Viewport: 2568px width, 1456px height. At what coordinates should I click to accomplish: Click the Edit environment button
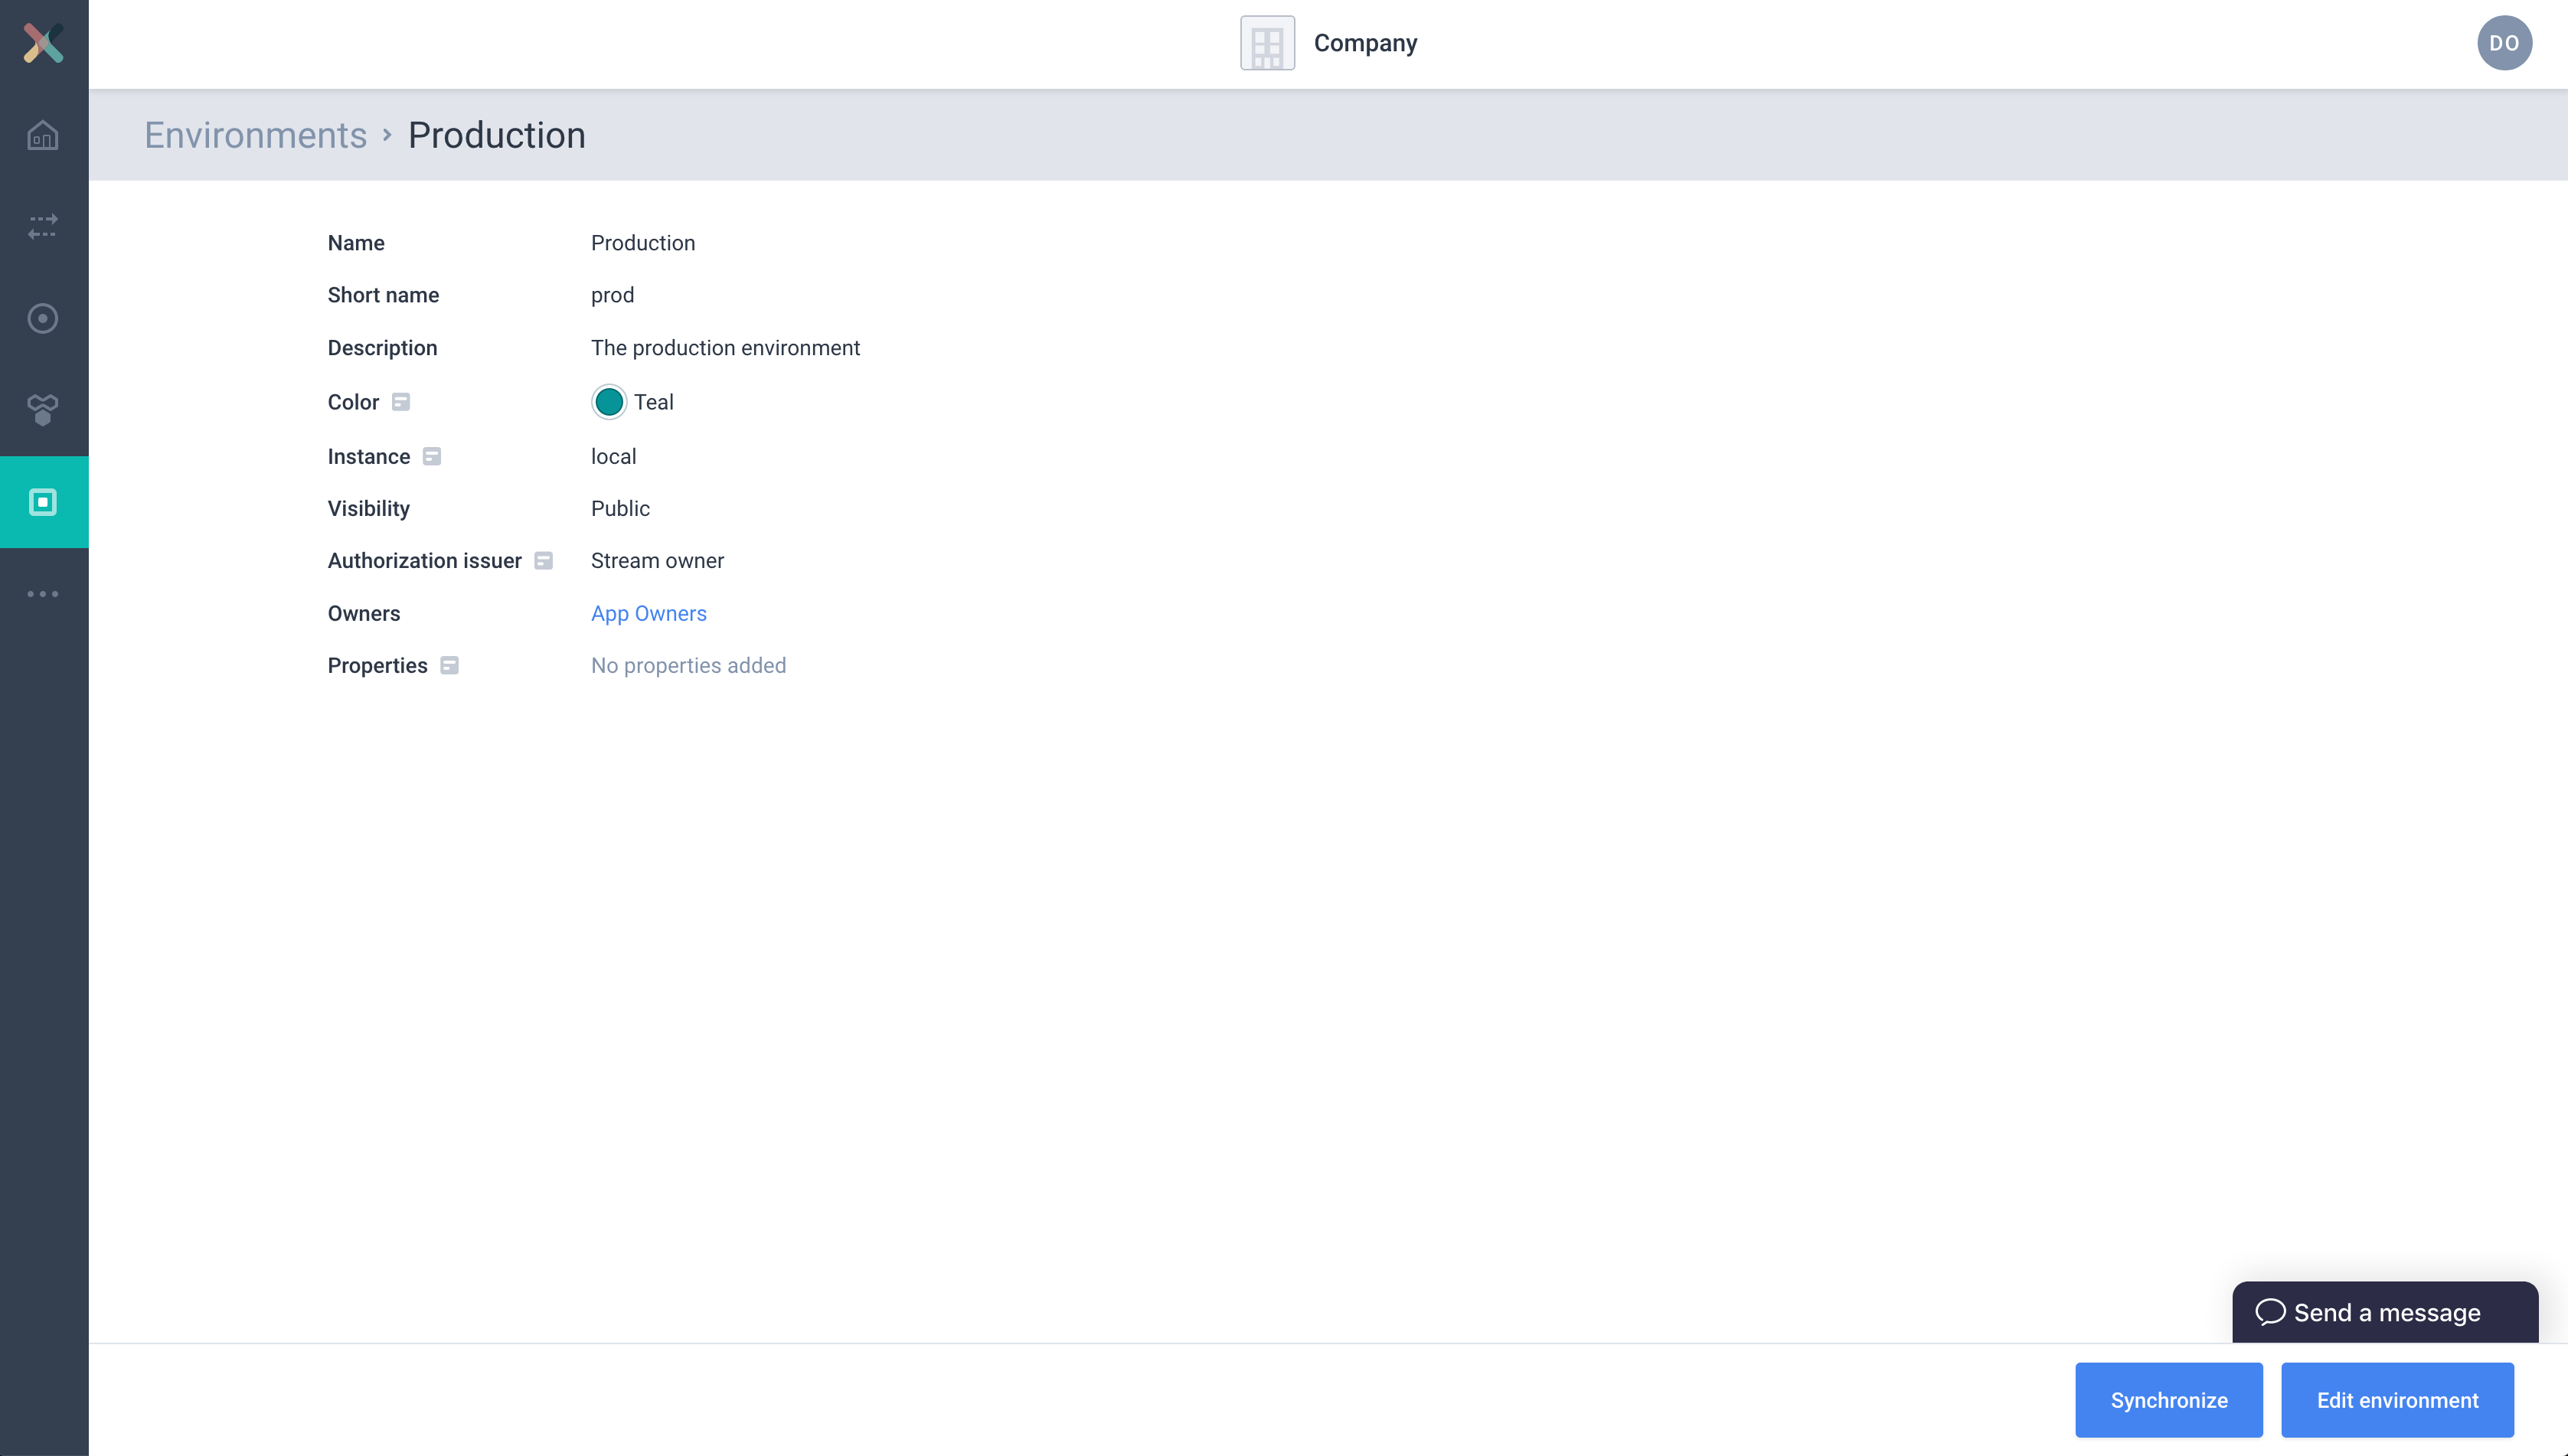2397,1400
